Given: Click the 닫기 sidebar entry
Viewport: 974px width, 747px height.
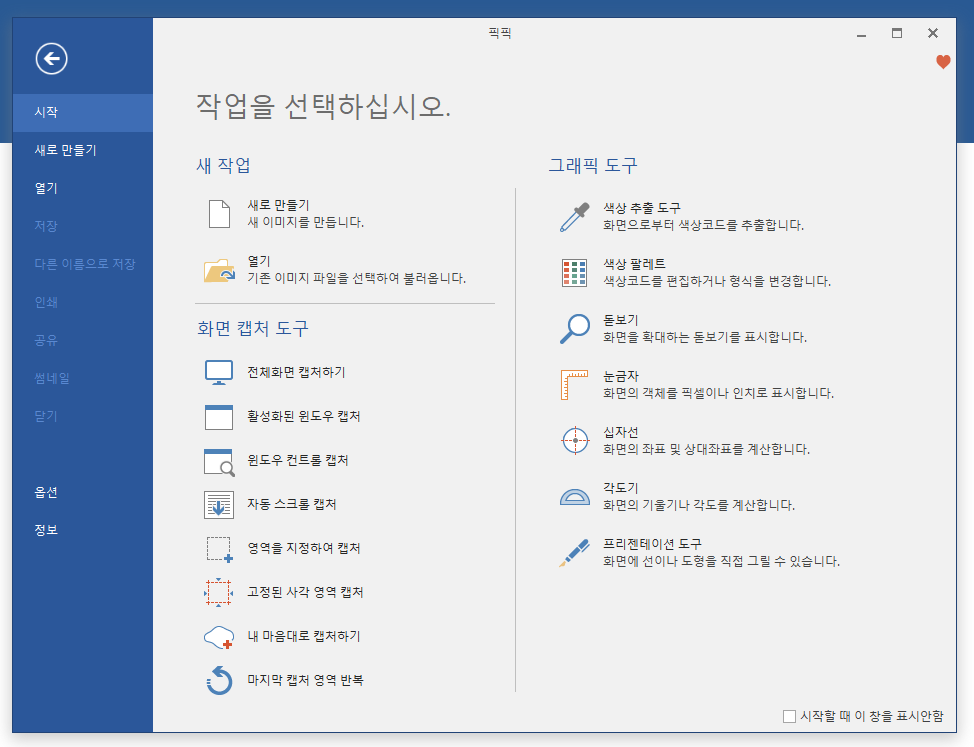Looking at the screenshot, I should [83, 416].
